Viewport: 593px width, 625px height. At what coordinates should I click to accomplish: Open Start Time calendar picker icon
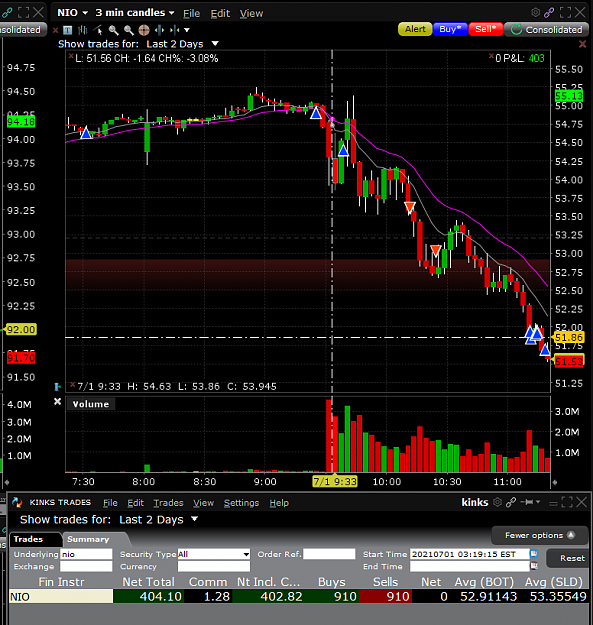pyautogui.click(x=534, y=554)
